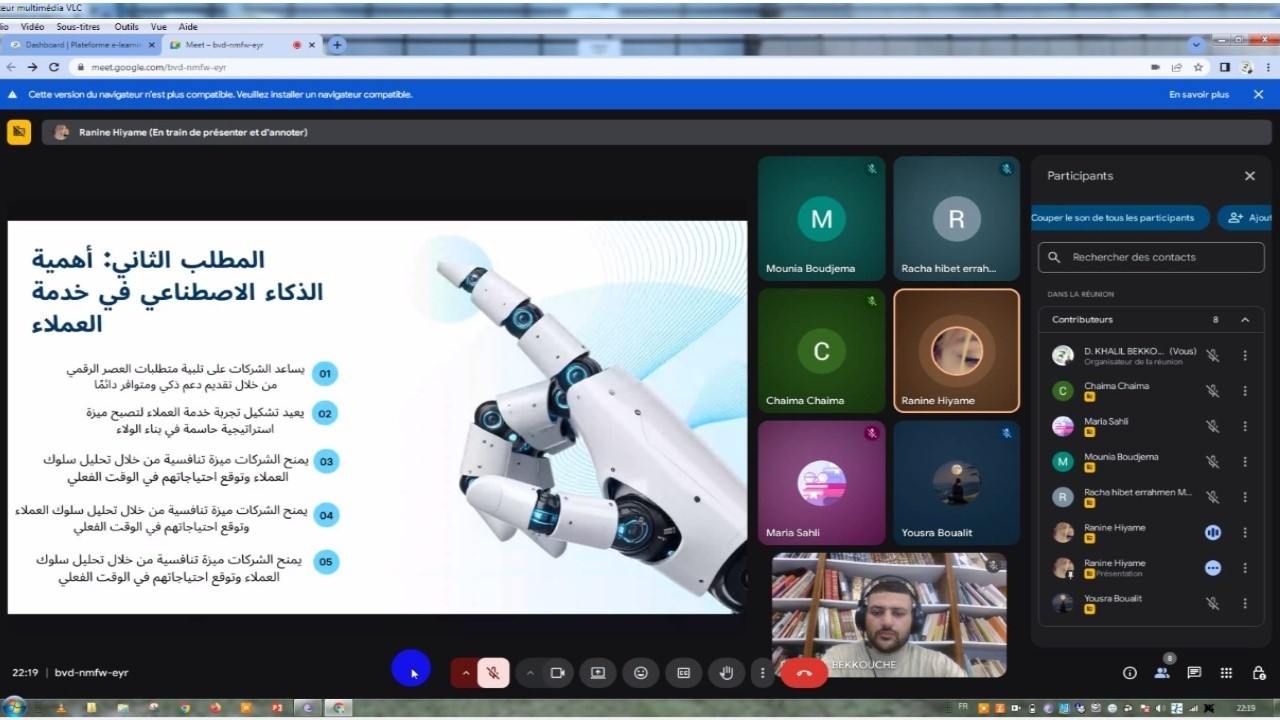Image resolution: width=1280 pixels, height=720 pixels.
Task: Click the self-view BEKKOUCHE video tile
Action: (889, 615)
